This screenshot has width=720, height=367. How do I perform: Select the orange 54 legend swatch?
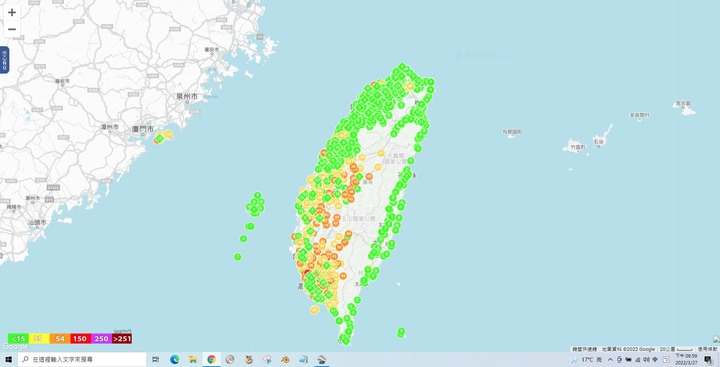pyautogui.click(x=60, y=339)
